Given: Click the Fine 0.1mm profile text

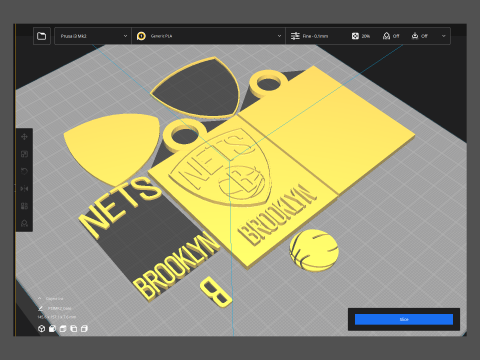Looking at the screenshot, I should (315, 36).
